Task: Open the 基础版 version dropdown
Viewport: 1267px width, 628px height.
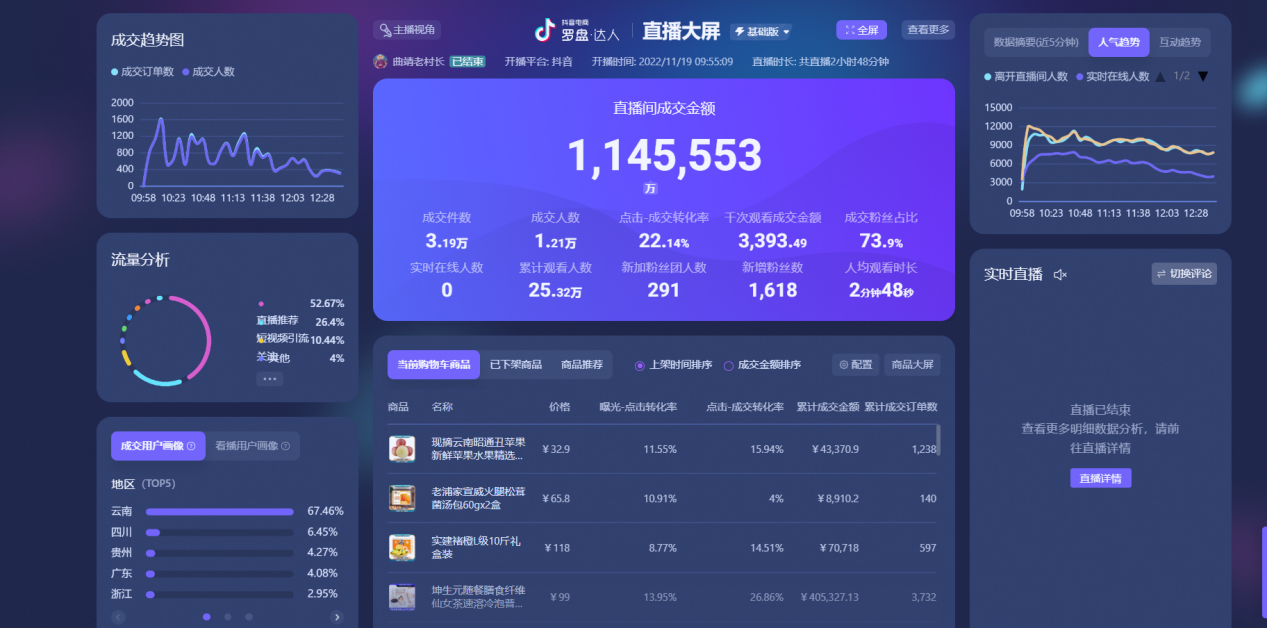Action: (762, 31)
